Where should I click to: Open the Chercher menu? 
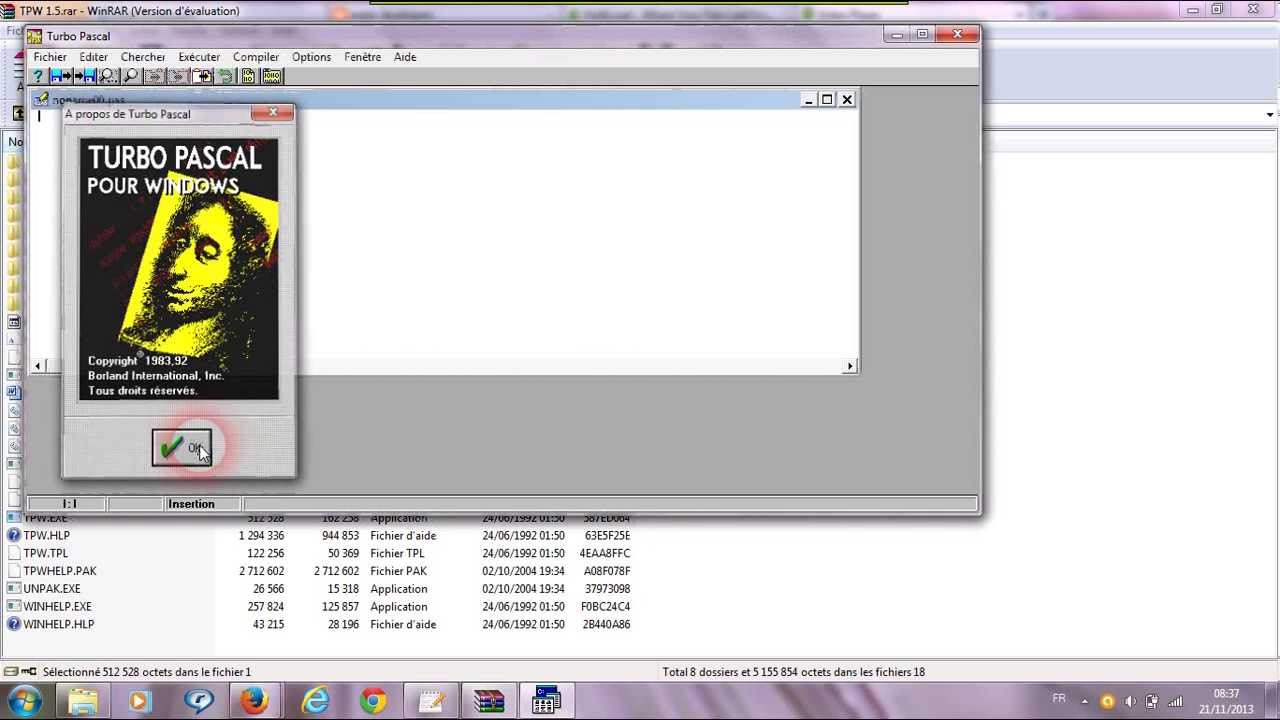(x=143, y=57)
